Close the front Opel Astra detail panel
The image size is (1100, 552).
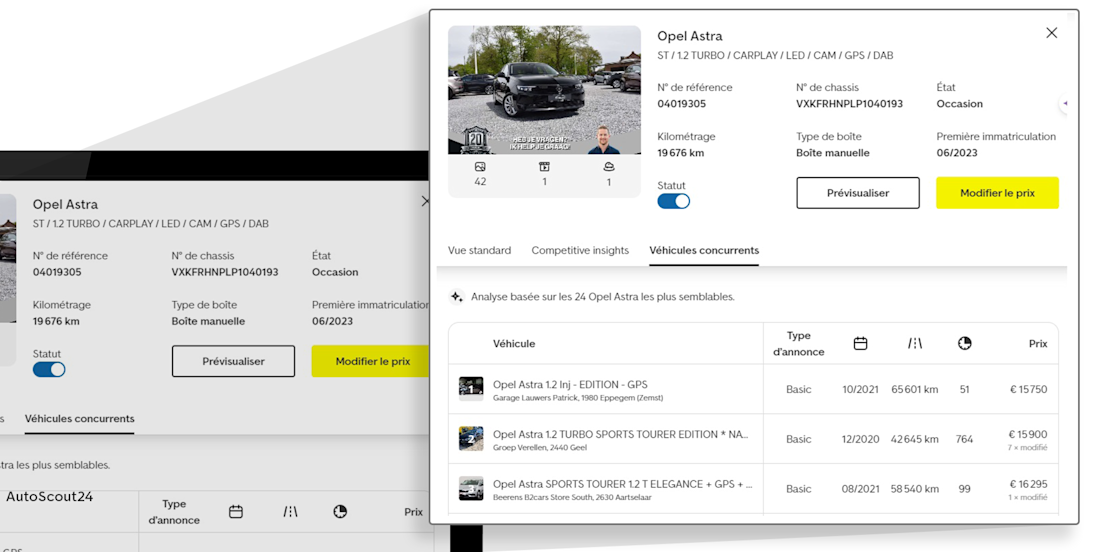tap(1051, 33)
